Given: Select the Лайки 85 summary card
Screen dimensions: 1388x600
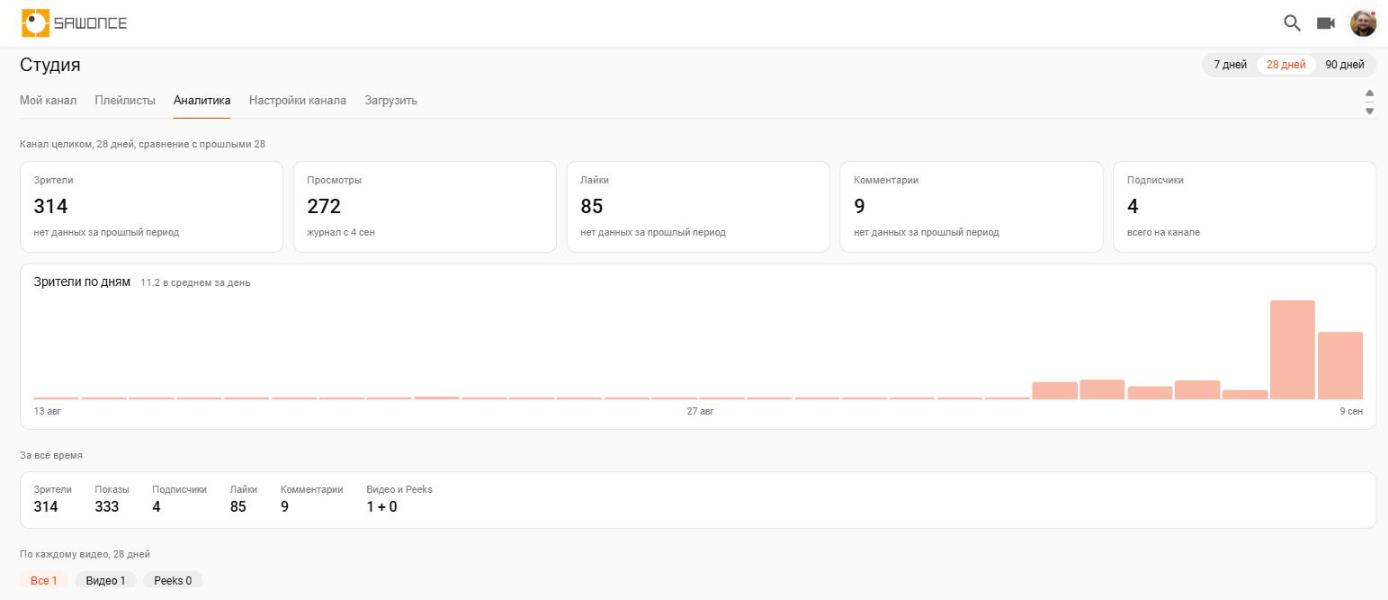Looking at the screenshot, I should click(698, 207).
